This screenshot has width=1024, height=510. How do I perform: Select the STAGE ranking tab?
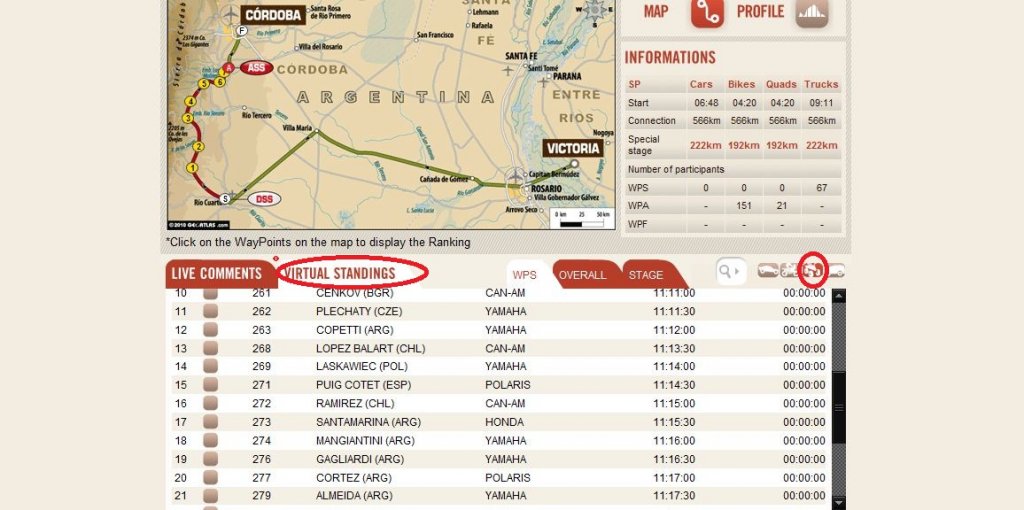(646, 275)
